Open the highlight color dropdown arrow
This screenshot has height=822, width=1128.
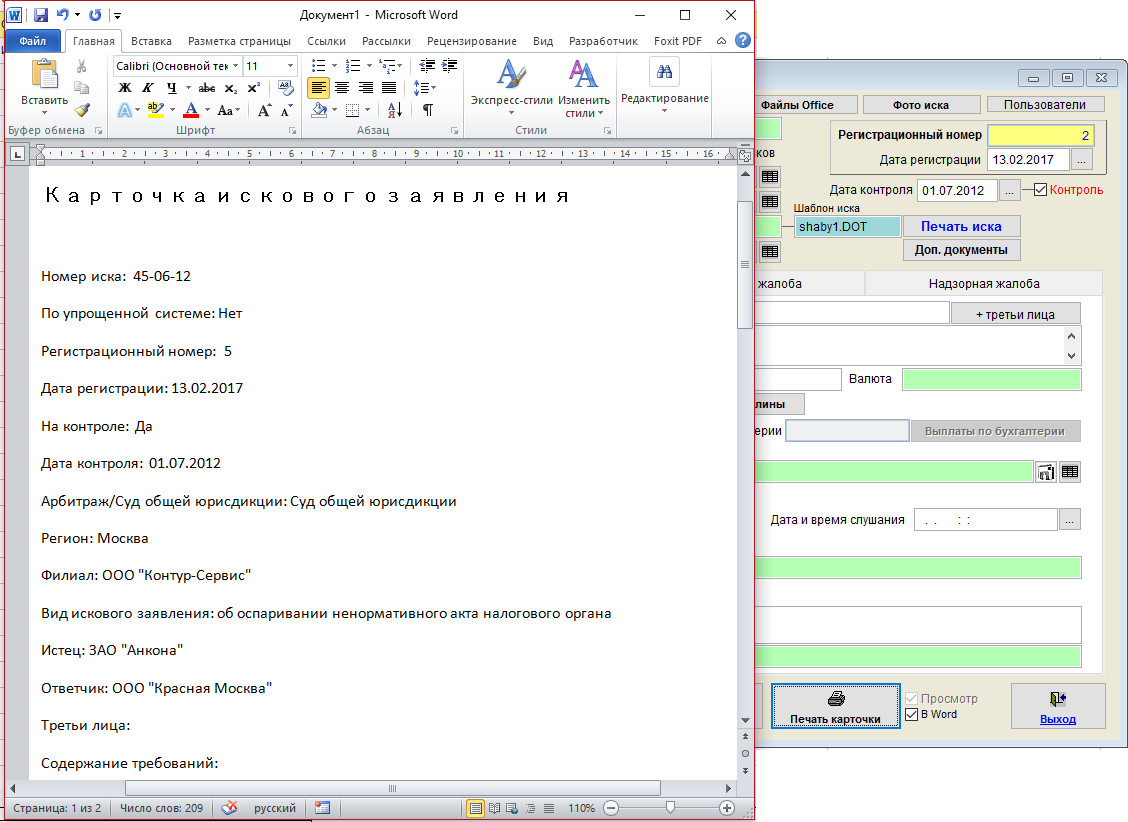(x=173, y=110)
